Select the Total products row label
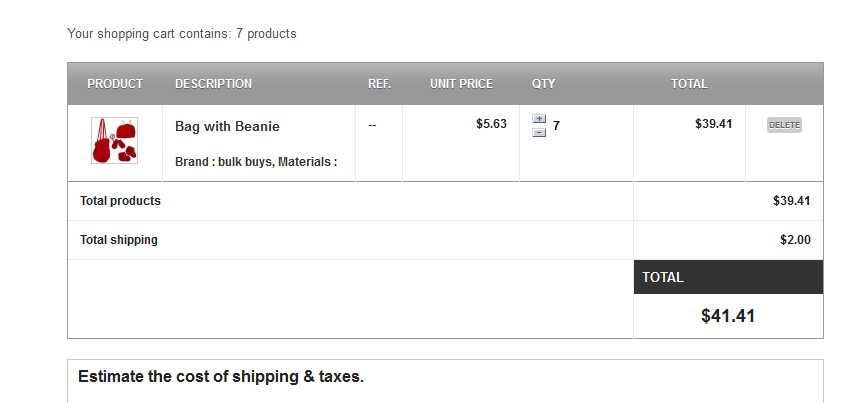845x403 pixels. click(120, 201)
